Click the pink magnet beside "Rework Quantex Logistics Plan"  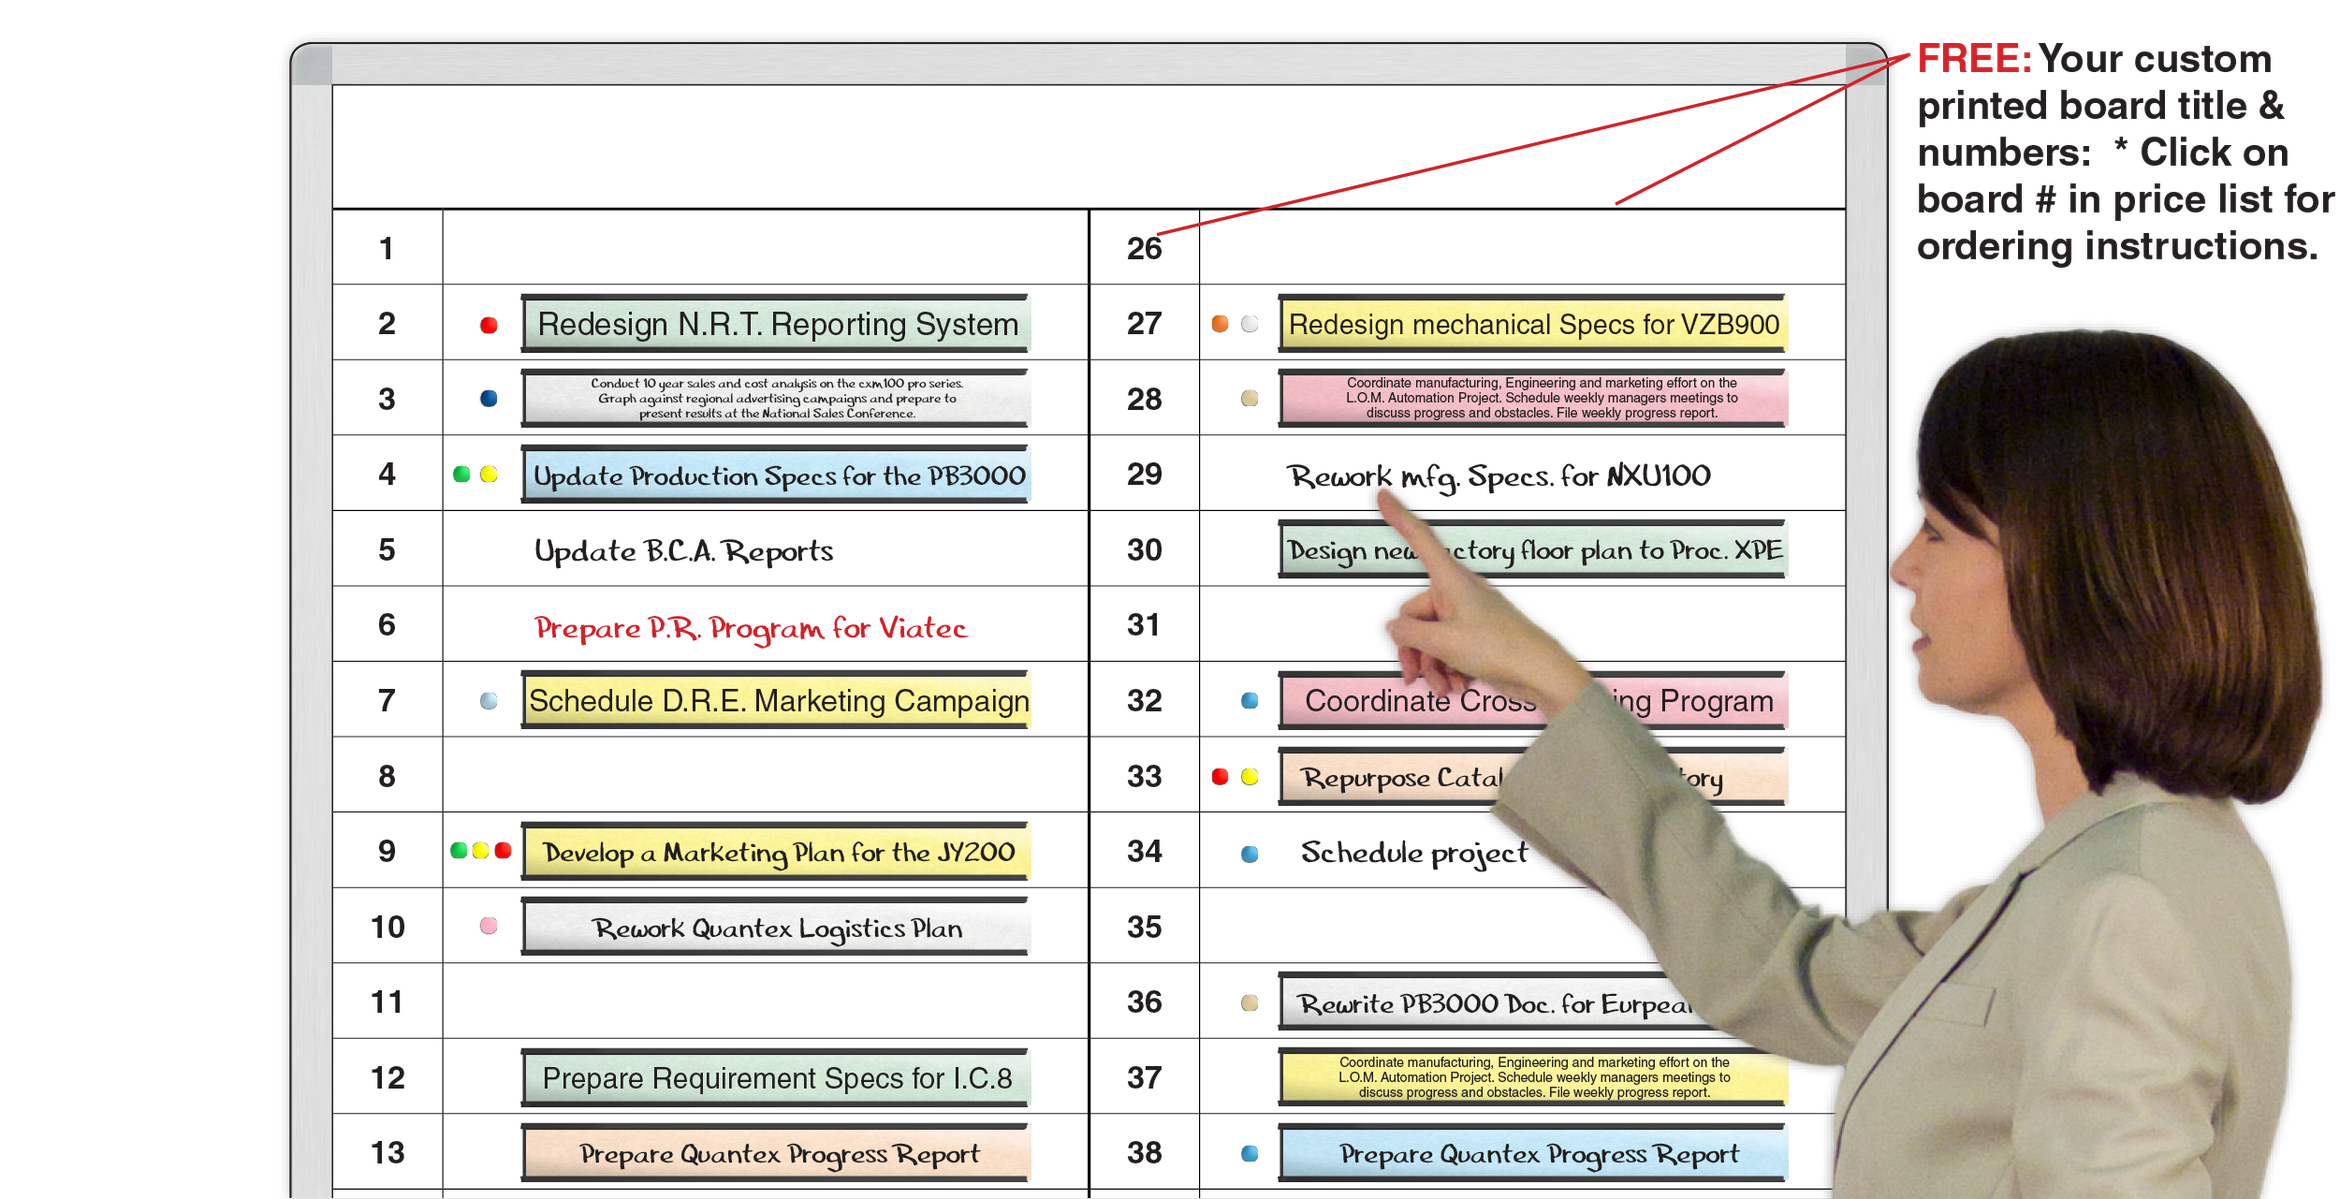[x=486, y=926]
